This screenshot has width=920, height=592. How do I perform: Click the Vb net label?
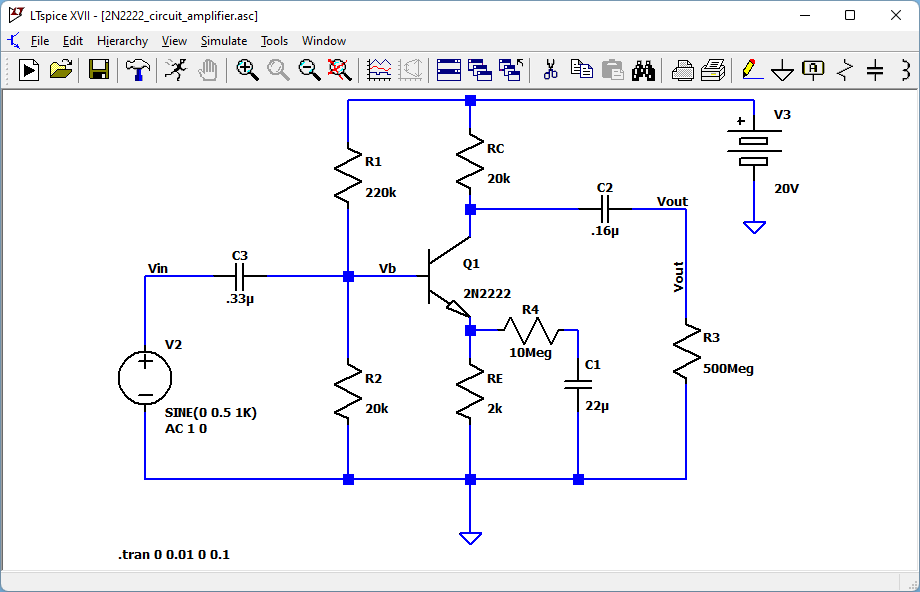tap(387, 268)
